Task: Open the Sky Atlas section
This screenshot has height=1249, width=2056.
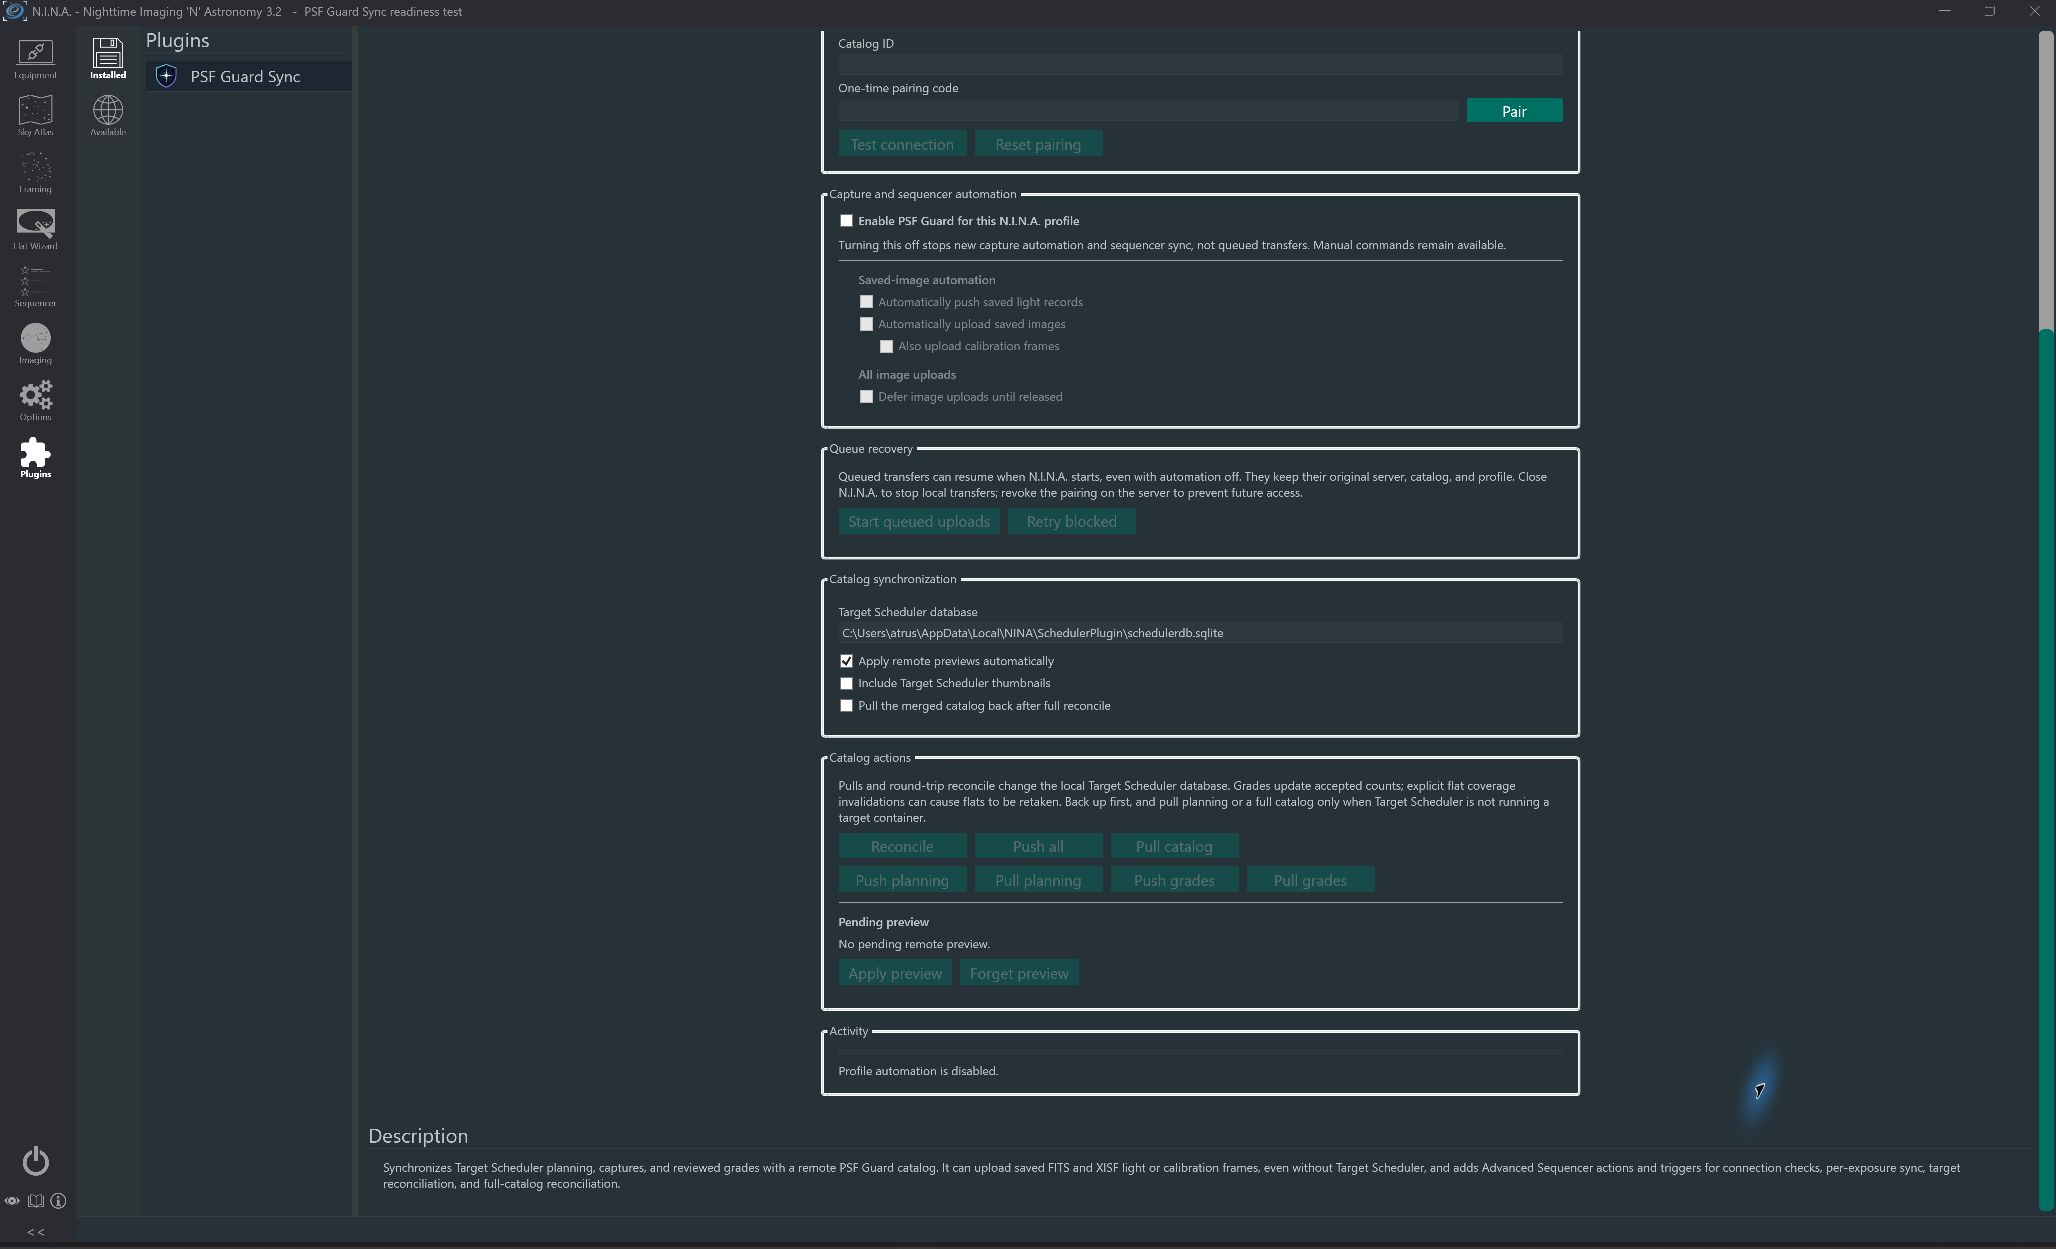Action: point(35,115)
